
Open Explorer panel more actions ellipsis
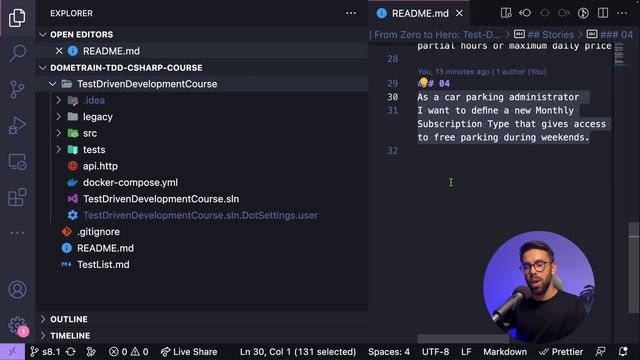(351, 13)
